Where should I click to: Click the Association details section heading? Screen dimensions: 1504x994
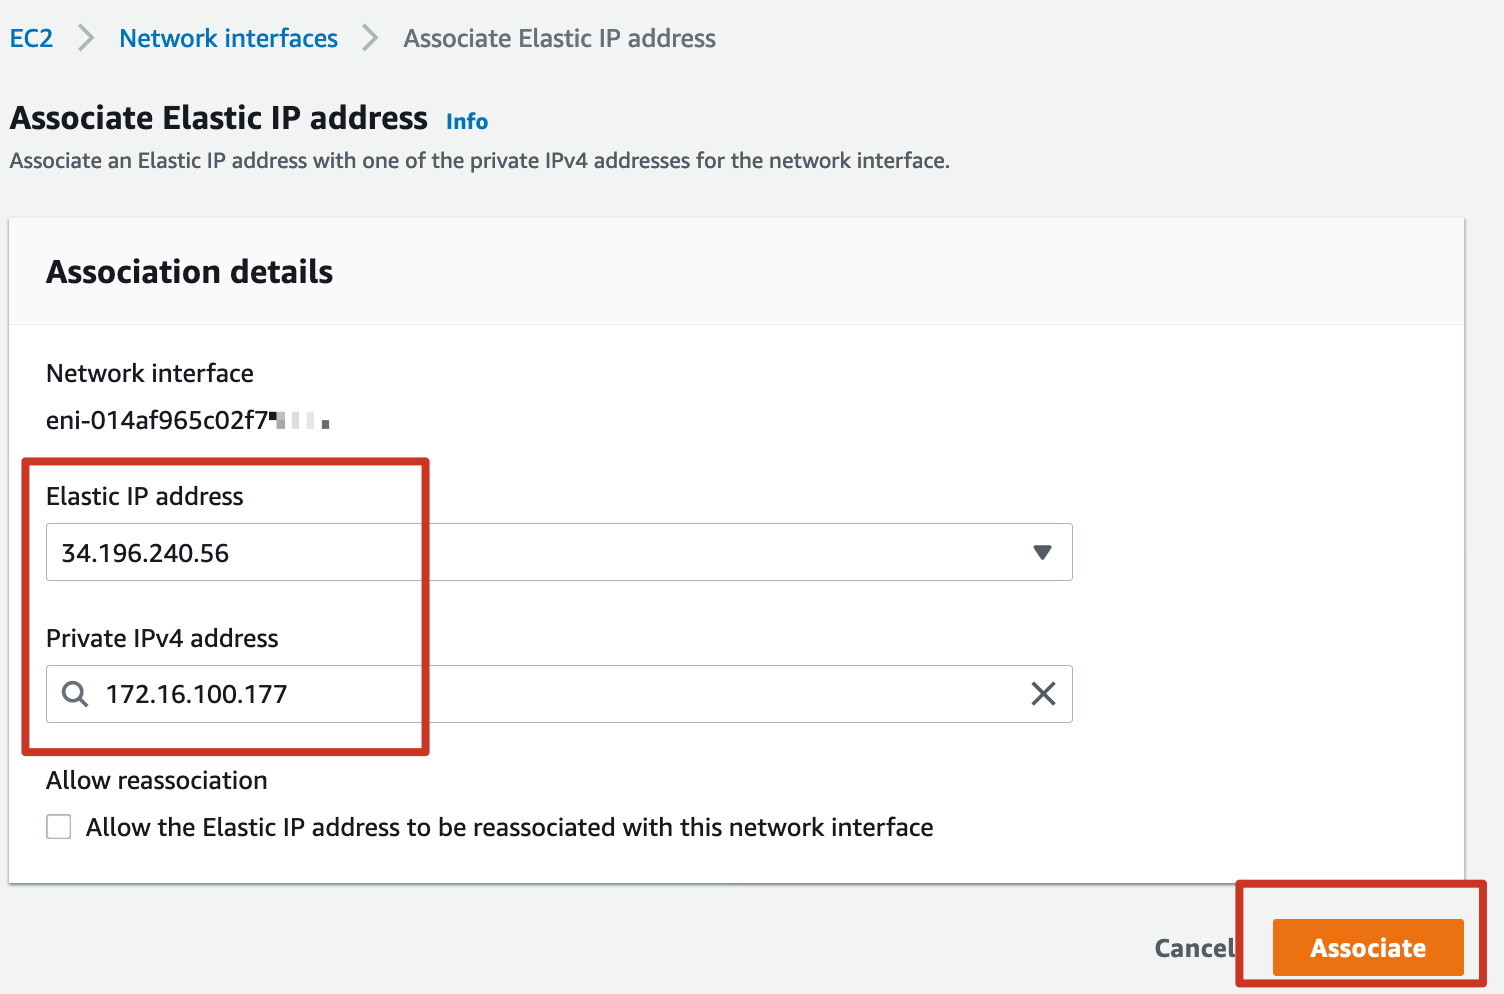pyautogui.click(x=189, y=272)
